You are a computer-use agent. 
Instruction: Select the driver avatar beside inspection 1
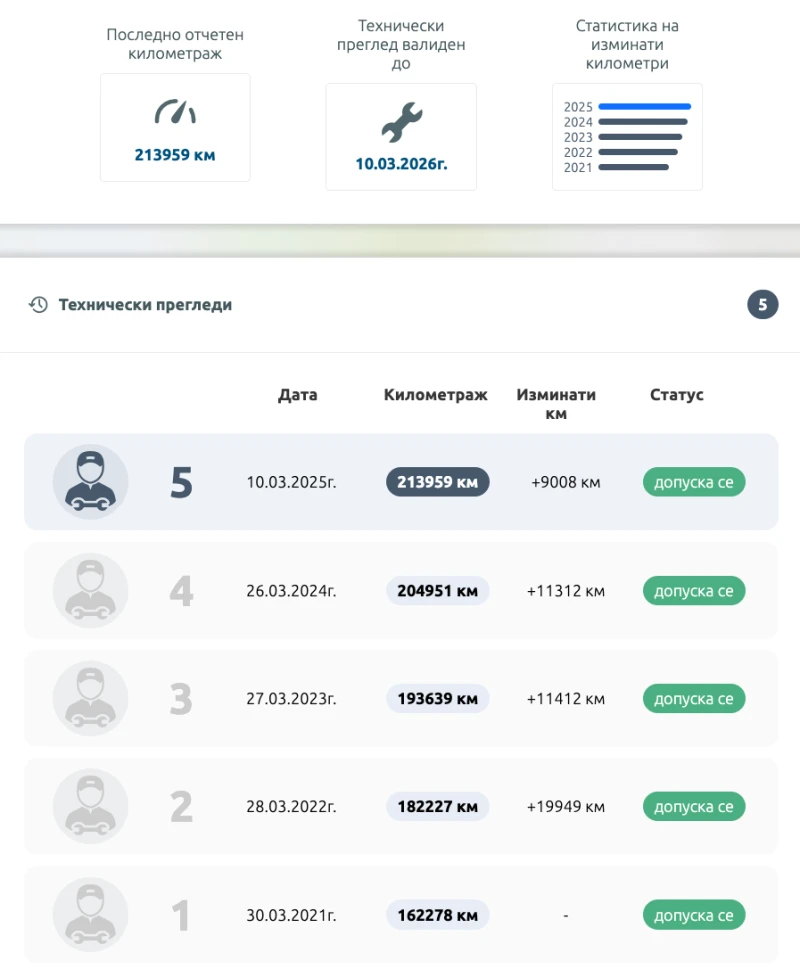(x=90, y=914)
